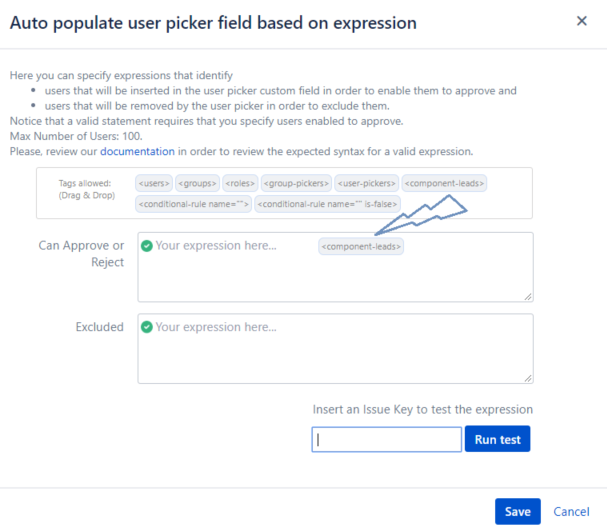Focus the Excluded expression text area
This screenshot has width=607, height=532.
335,355
